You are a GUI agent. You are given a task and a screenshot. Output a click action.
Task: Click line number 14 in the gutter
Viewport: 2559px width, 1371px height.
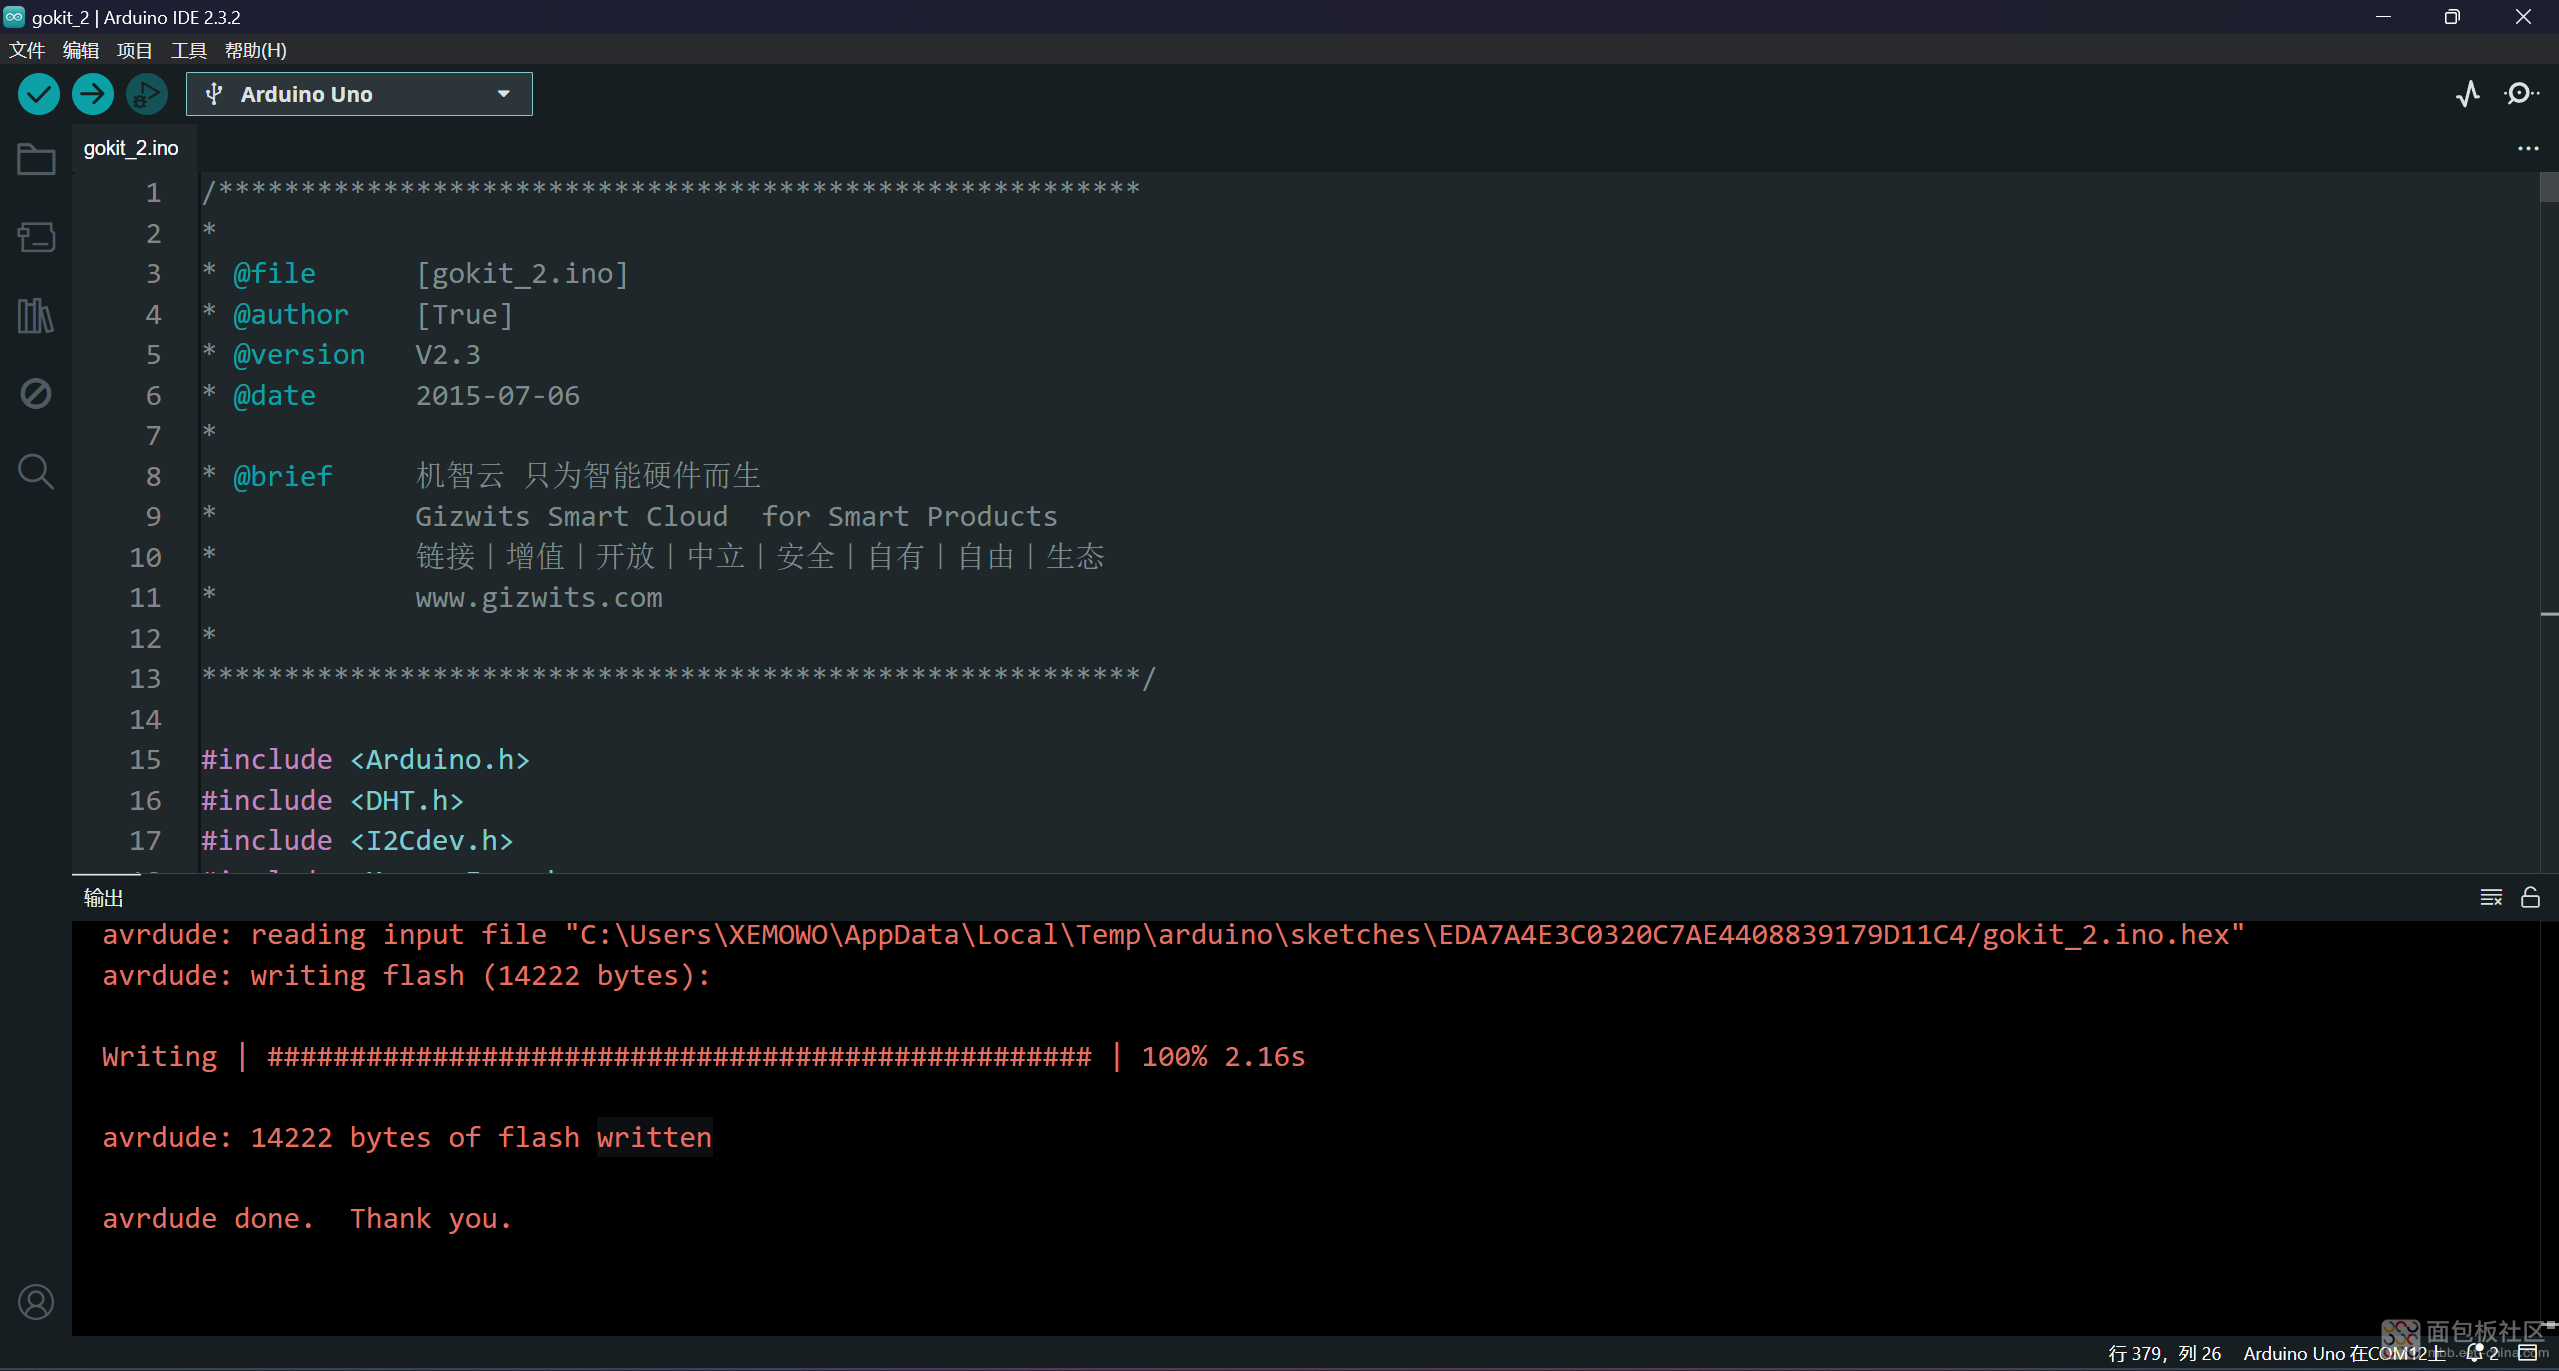pos(145,719)
